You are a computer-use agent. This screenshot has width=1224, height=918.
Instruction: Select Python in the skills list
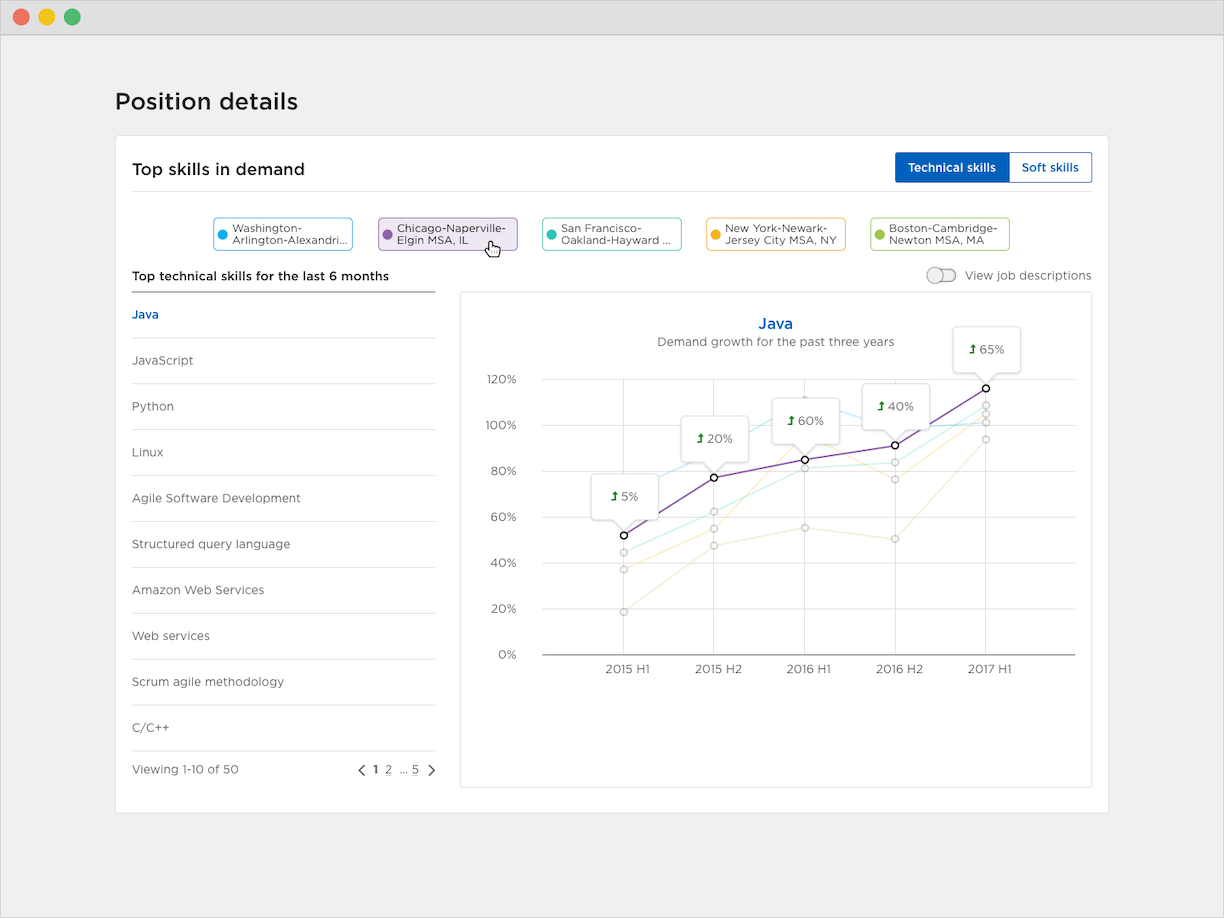tap(153, 407)
